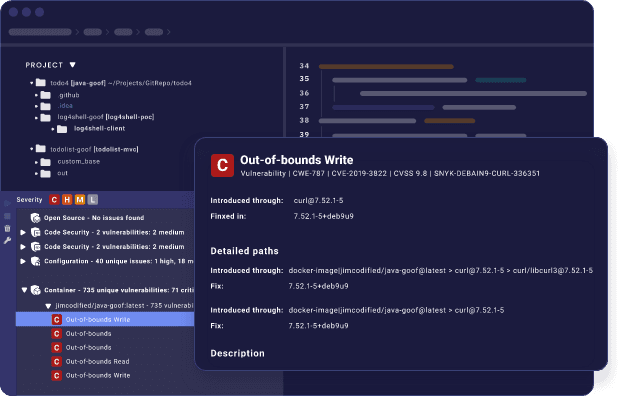Toggle the Medium severity filter
619x396 pixels.
(80, 200)
